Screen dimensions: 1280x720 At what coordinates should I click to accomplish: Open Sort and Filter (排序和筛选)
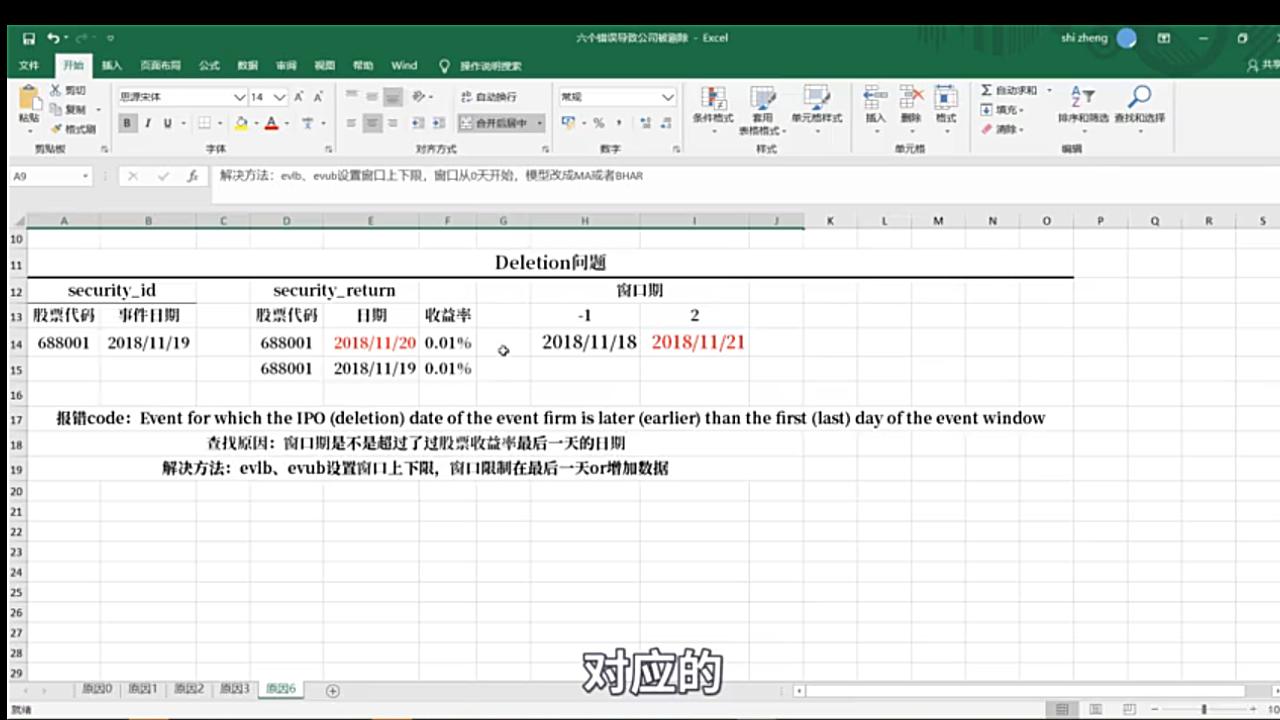(1083, 105)
